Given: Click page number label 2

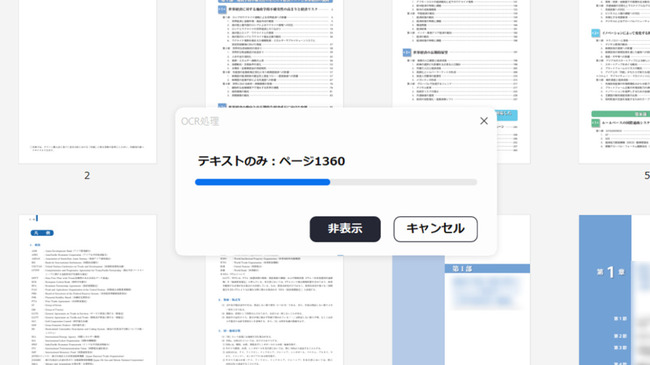Looking at the screenshot, I should point(87,175).
